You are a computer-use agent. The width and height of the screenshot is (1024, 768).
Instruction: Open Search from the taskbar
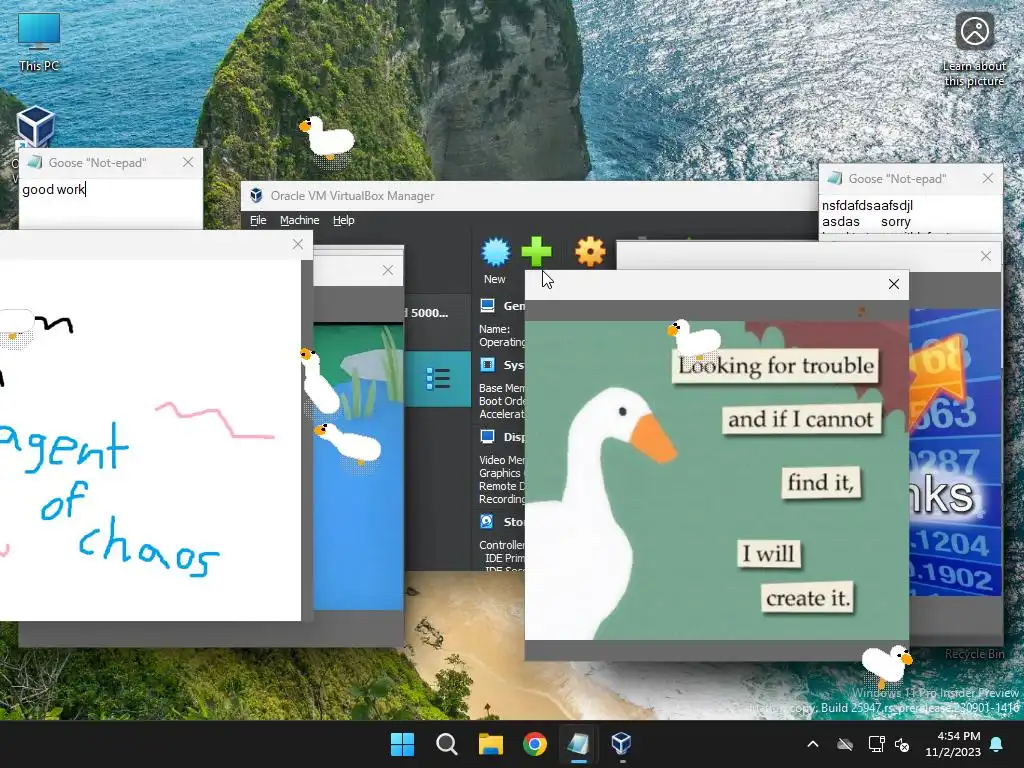(447, 744)
